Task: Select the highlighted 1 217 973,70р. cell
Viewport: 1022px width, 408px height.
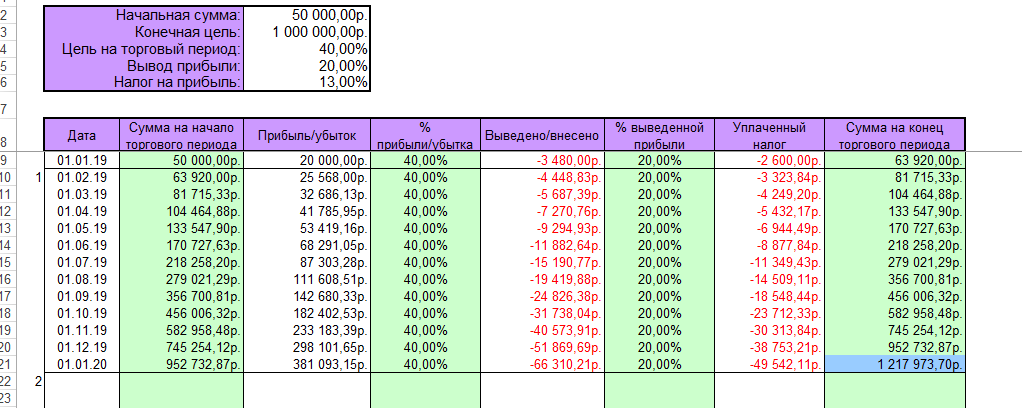Action: [x=896, y=364]
